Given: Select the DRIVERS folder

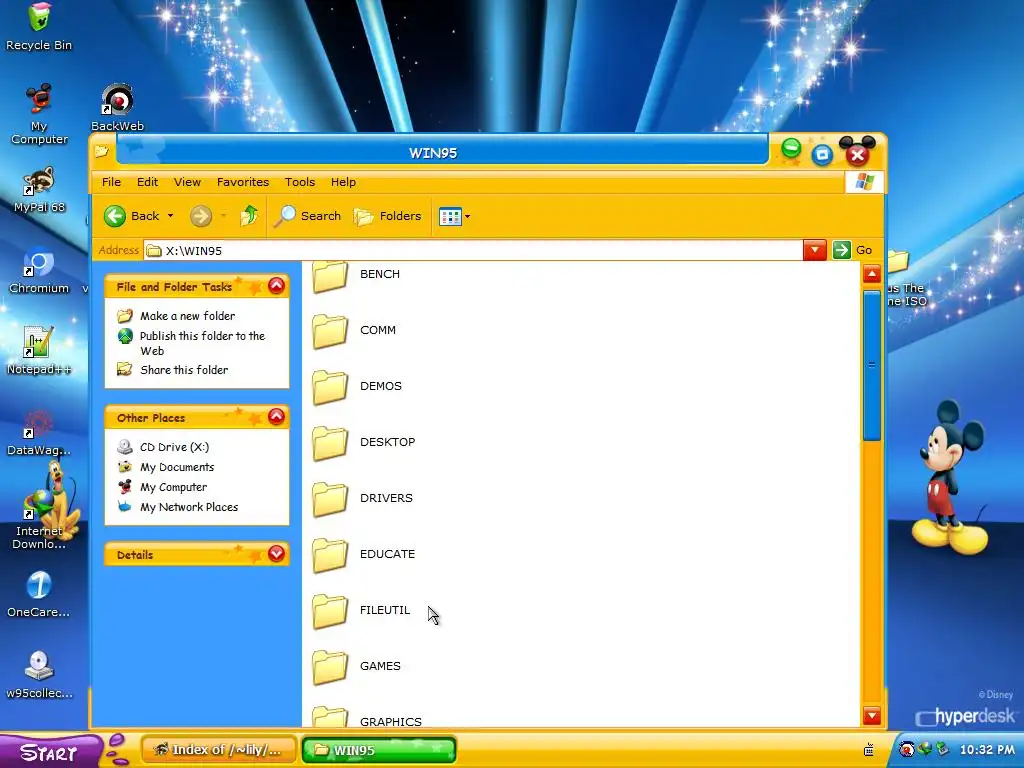Looking at the screenshot, I should (x=362, y=499).
